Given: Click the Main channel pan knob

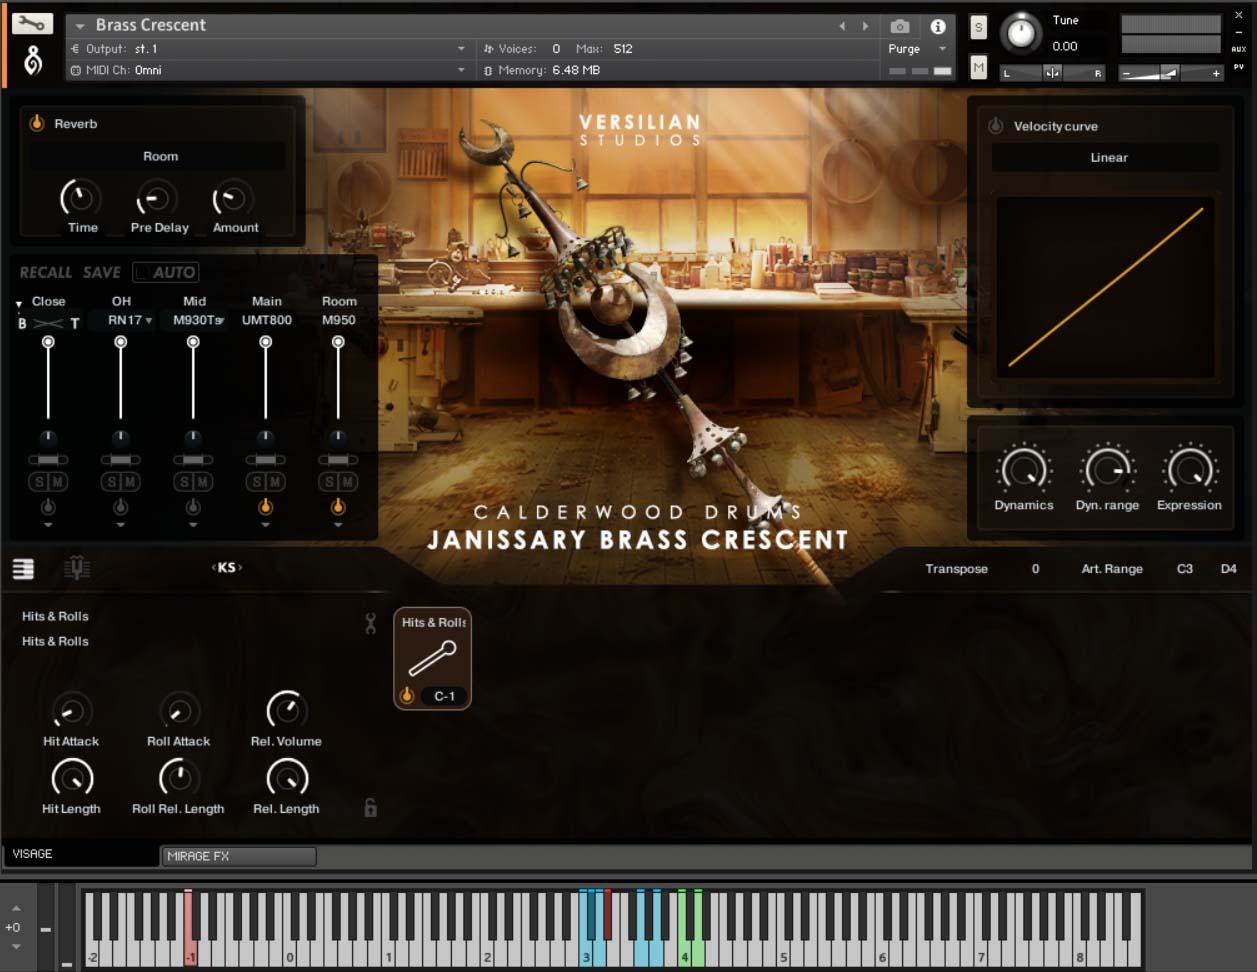Looking at the screenshot, I should tap(265, 438).
